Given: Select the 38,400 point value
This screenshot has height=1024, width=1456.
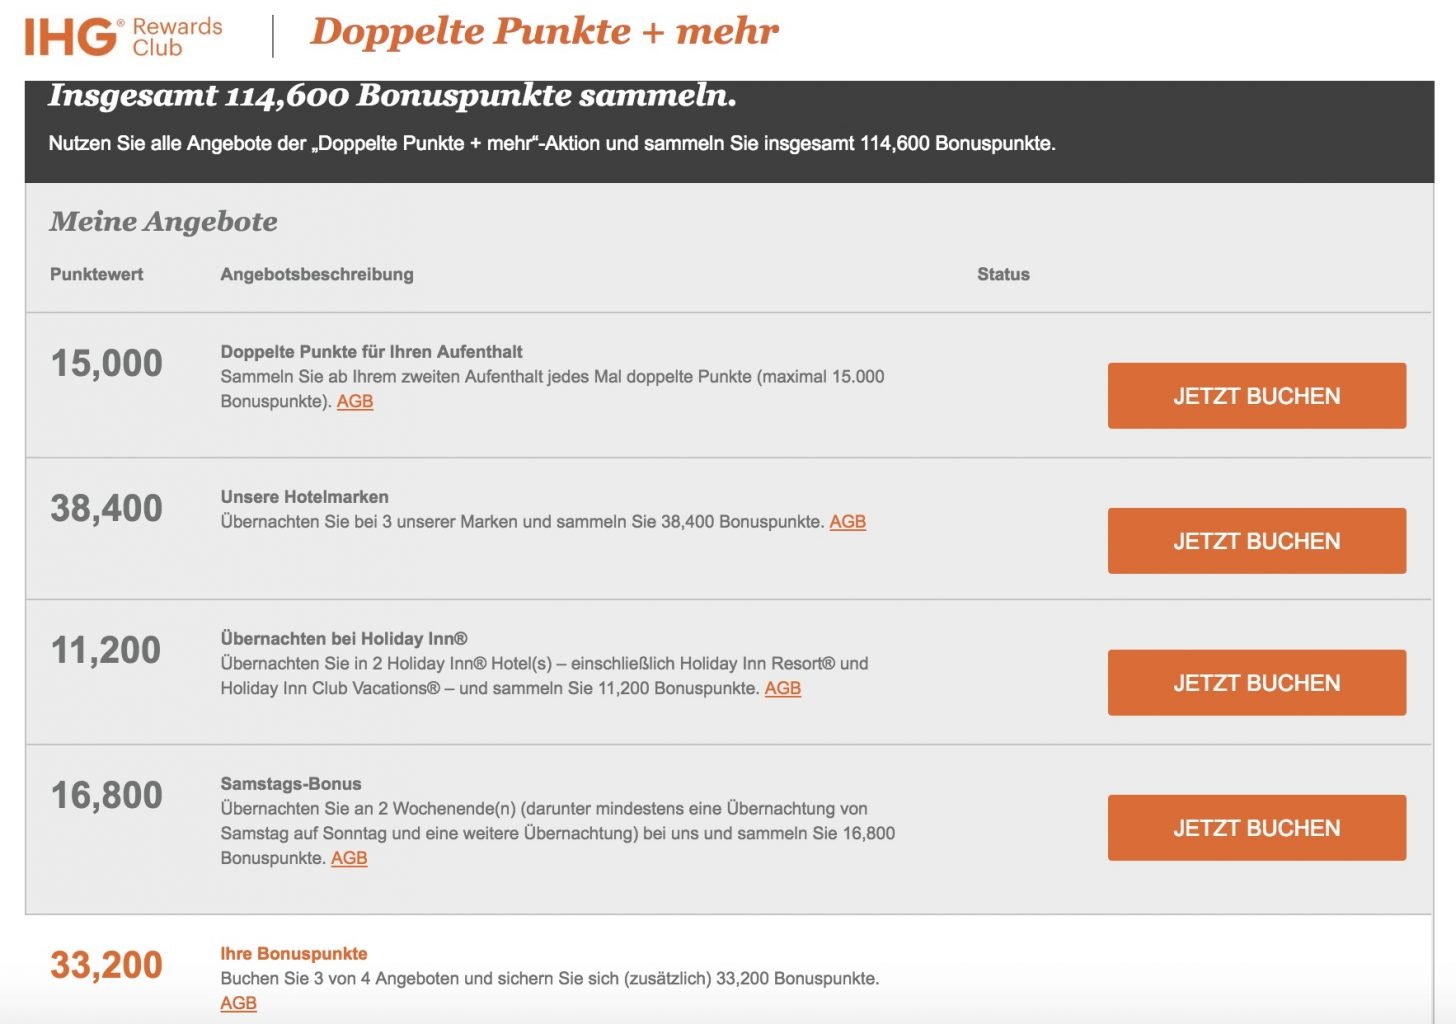Looking at the screenshot, I should pyautogui.click(x=106, y=508).
